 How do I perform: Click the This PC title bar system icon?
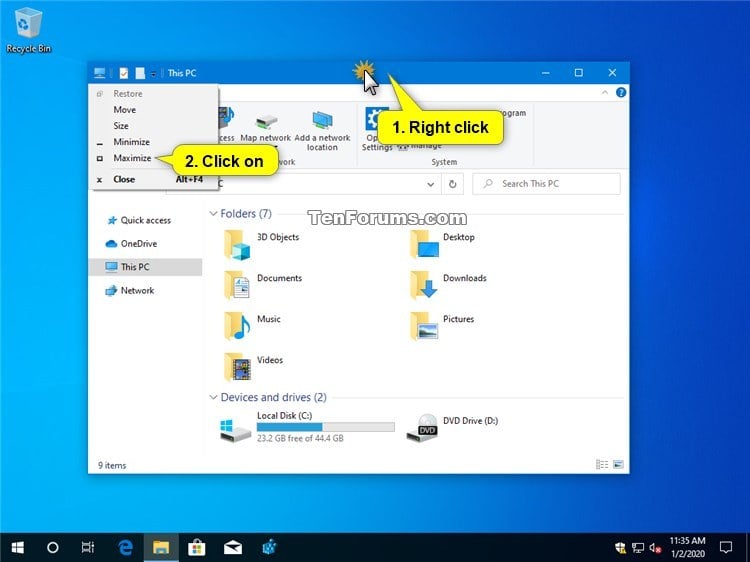tap(99, 73)
